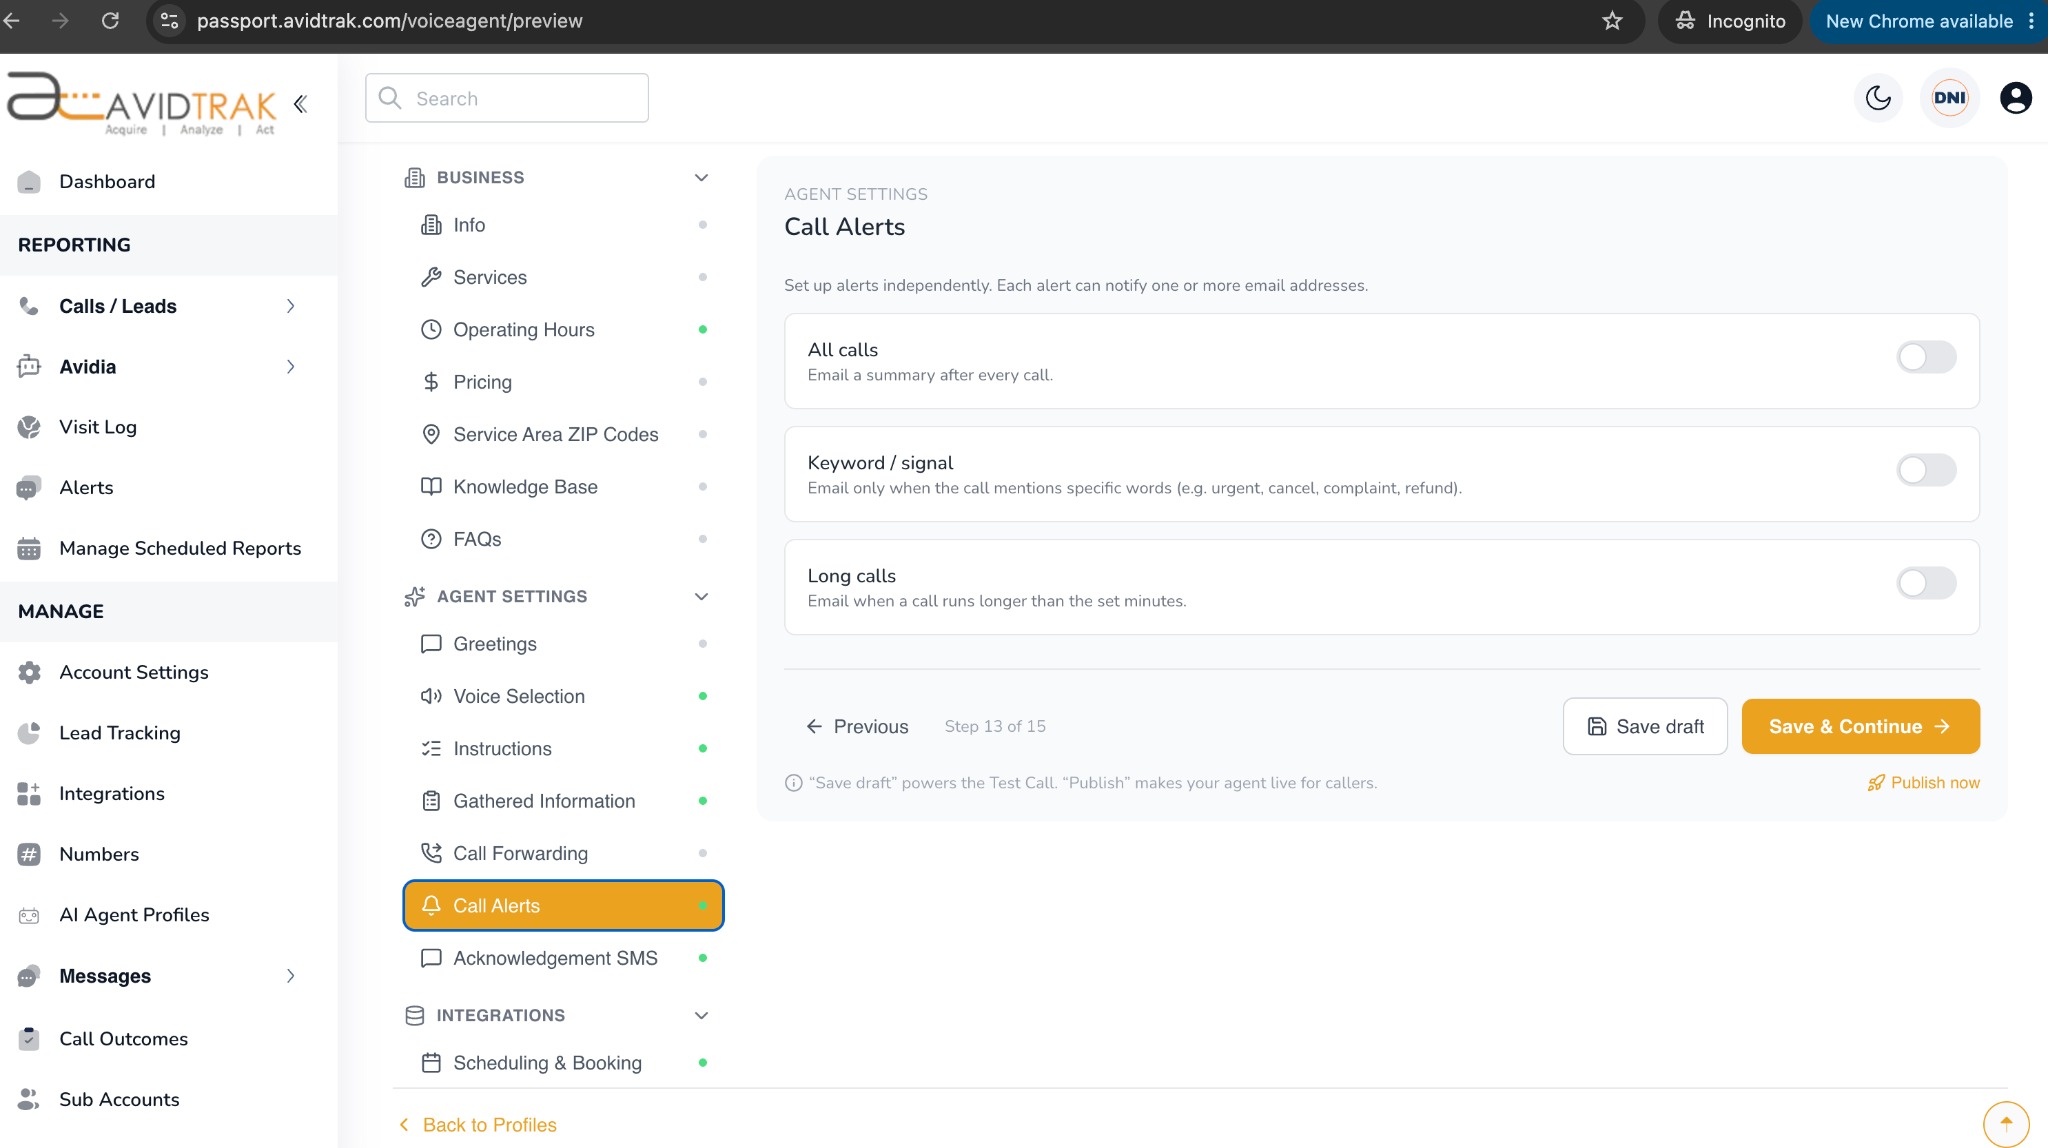
Task: Go to Knowledge Base step
Action: [x=563, y=487]
